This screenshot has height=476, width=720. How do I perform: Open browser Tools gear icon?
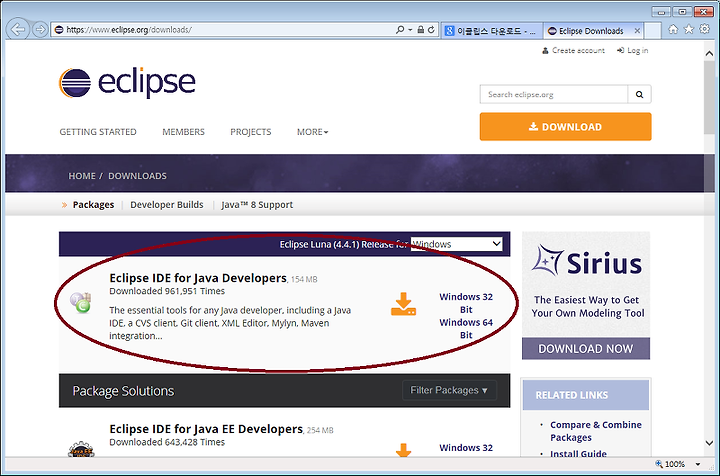pos(704,29)
